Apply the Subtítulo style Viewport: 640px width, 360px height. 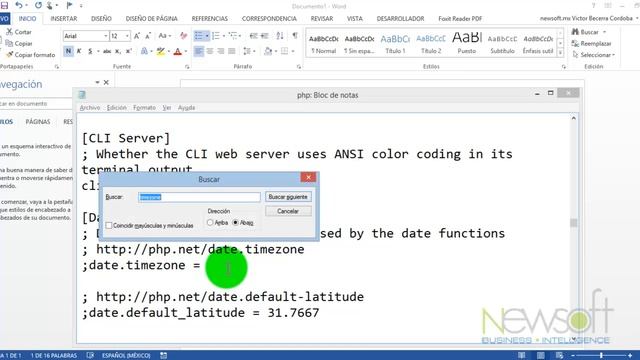click(x=502, y=44)
